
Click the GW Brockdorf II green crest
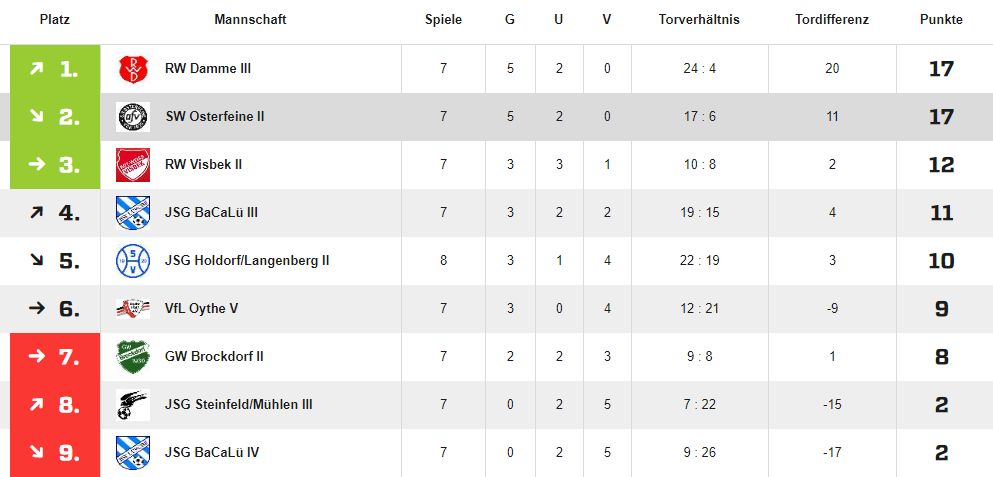point(132,357)
